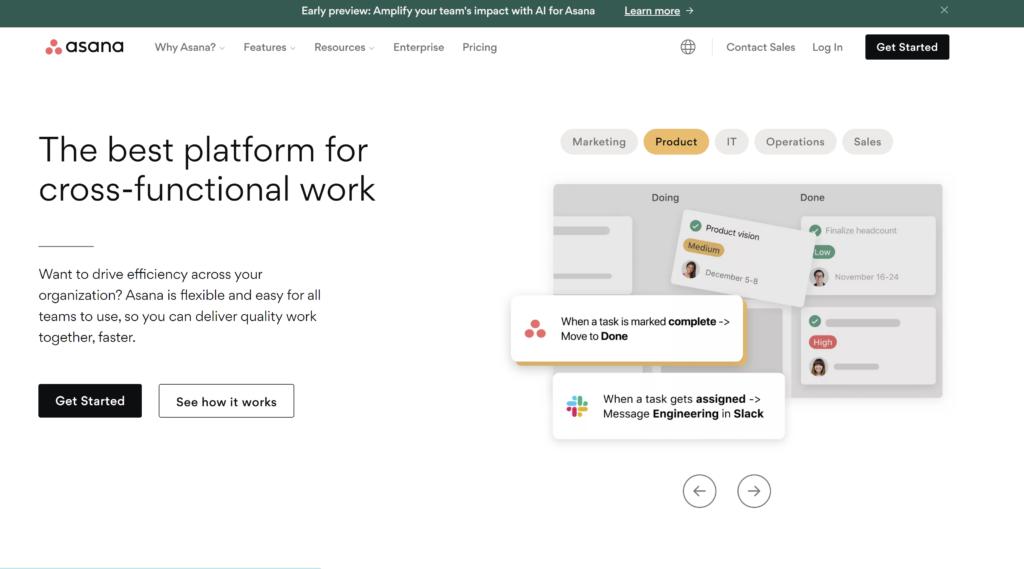Open the Pricing page
Screen dimensions: 1024x569
pos(479,47)
